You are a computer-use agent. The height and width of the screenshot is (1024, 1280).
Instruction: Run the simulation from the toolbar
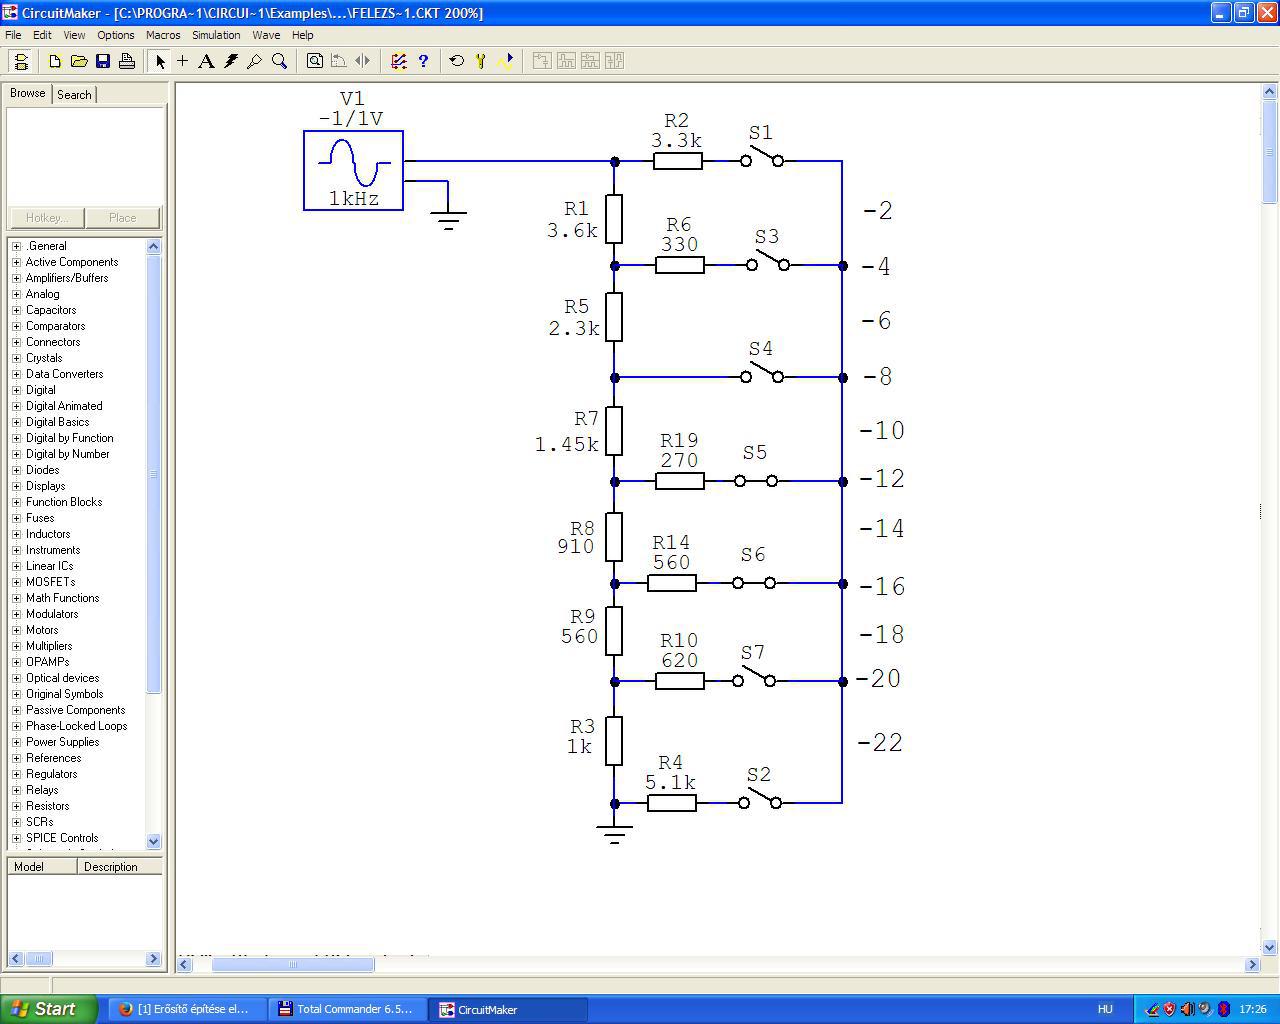[505, 61]
